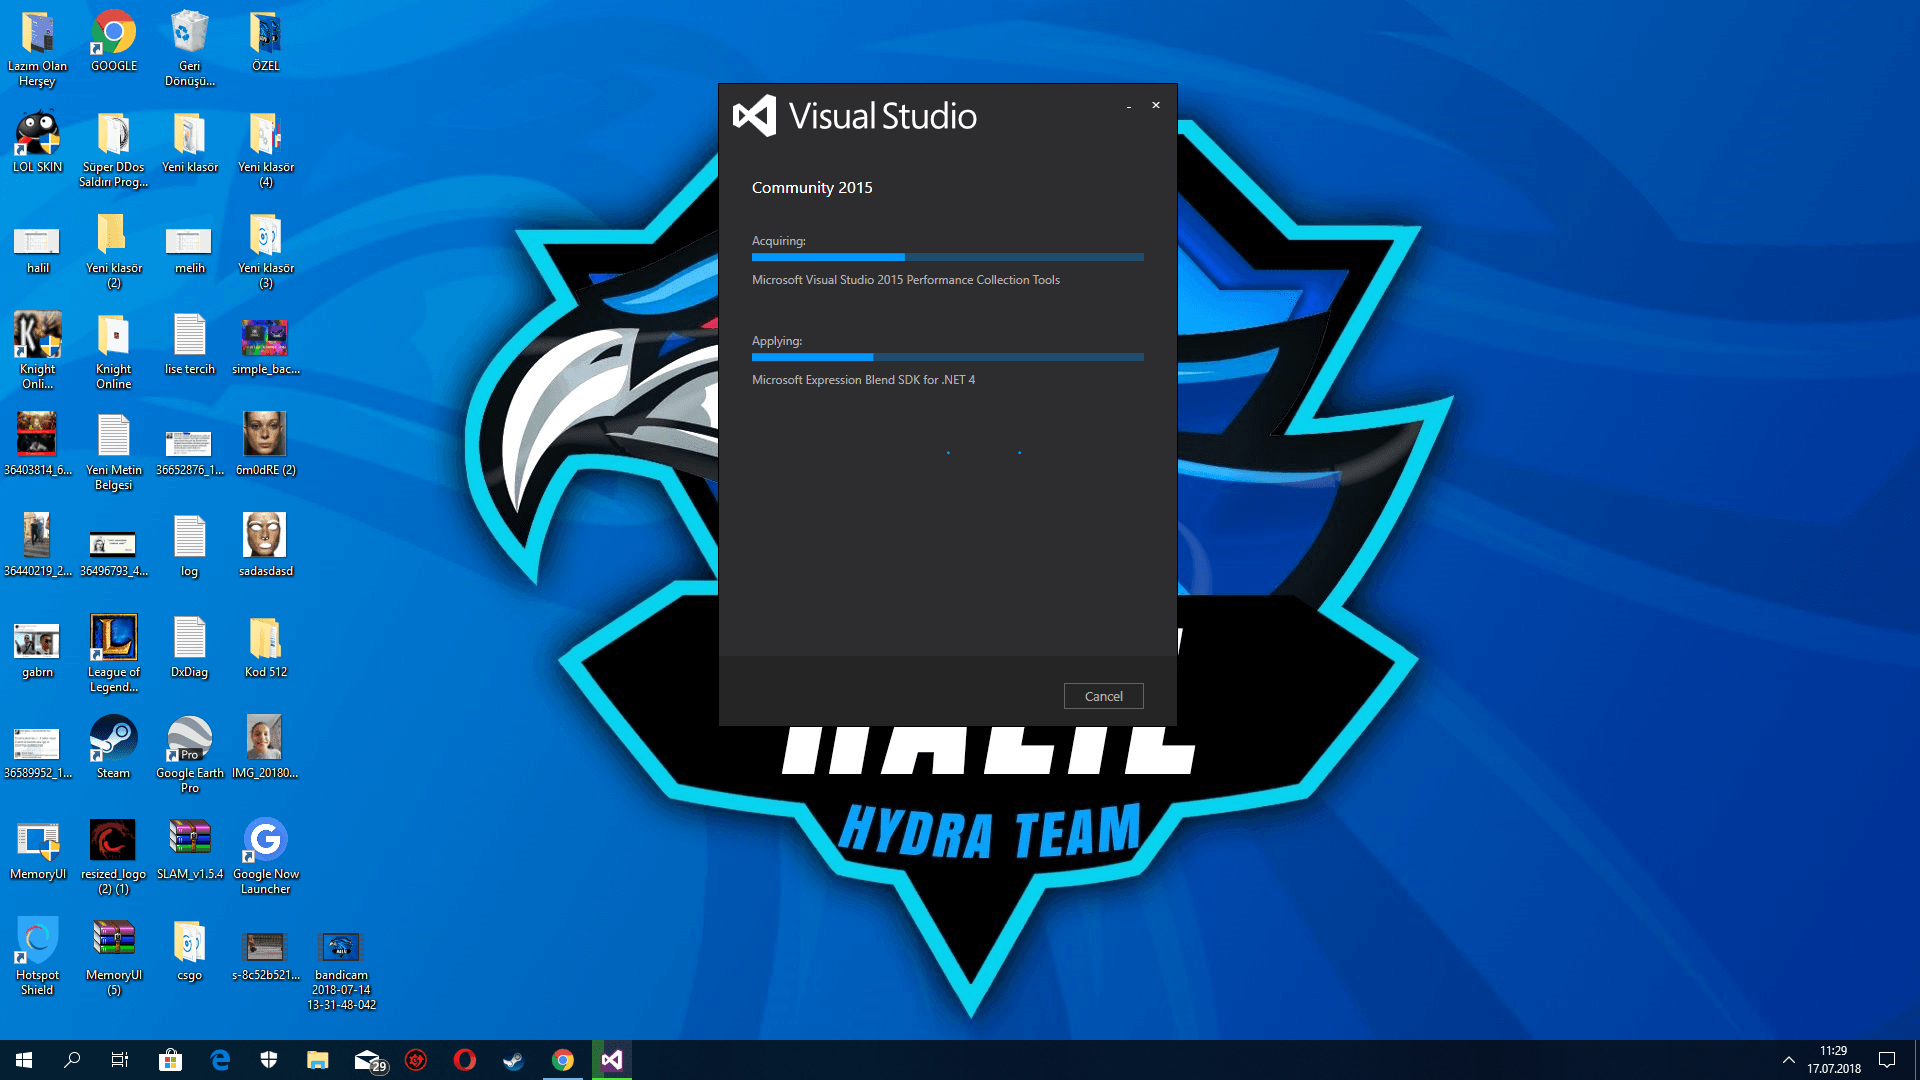Select the gabrn image file

pos(38,650)
